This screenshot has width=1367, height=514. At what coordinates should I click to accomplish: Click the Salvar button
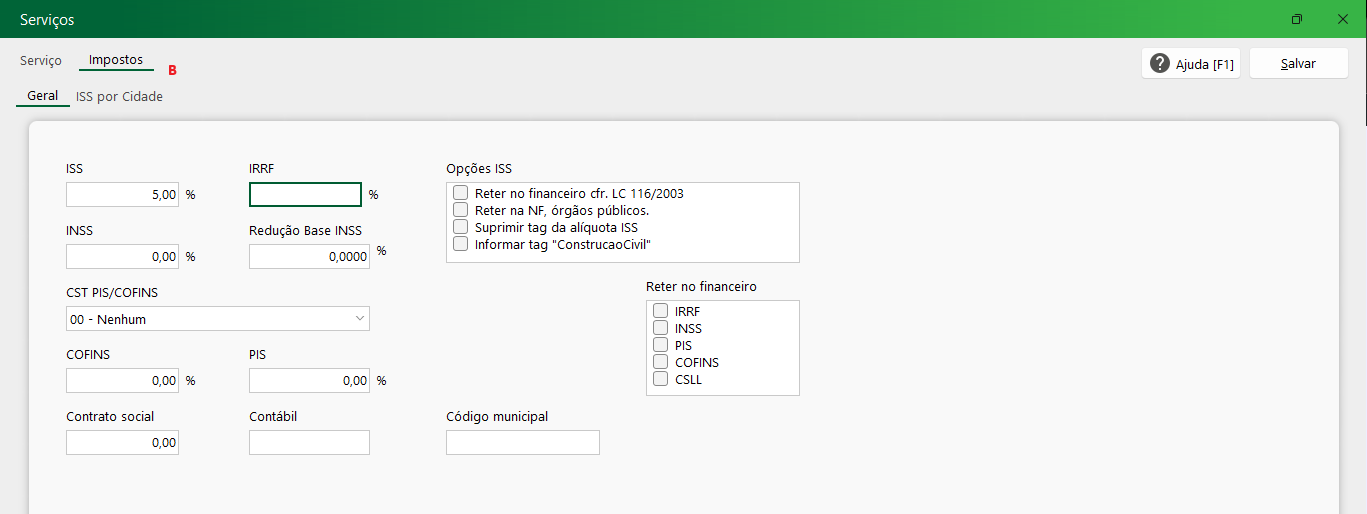point(1298,64)
